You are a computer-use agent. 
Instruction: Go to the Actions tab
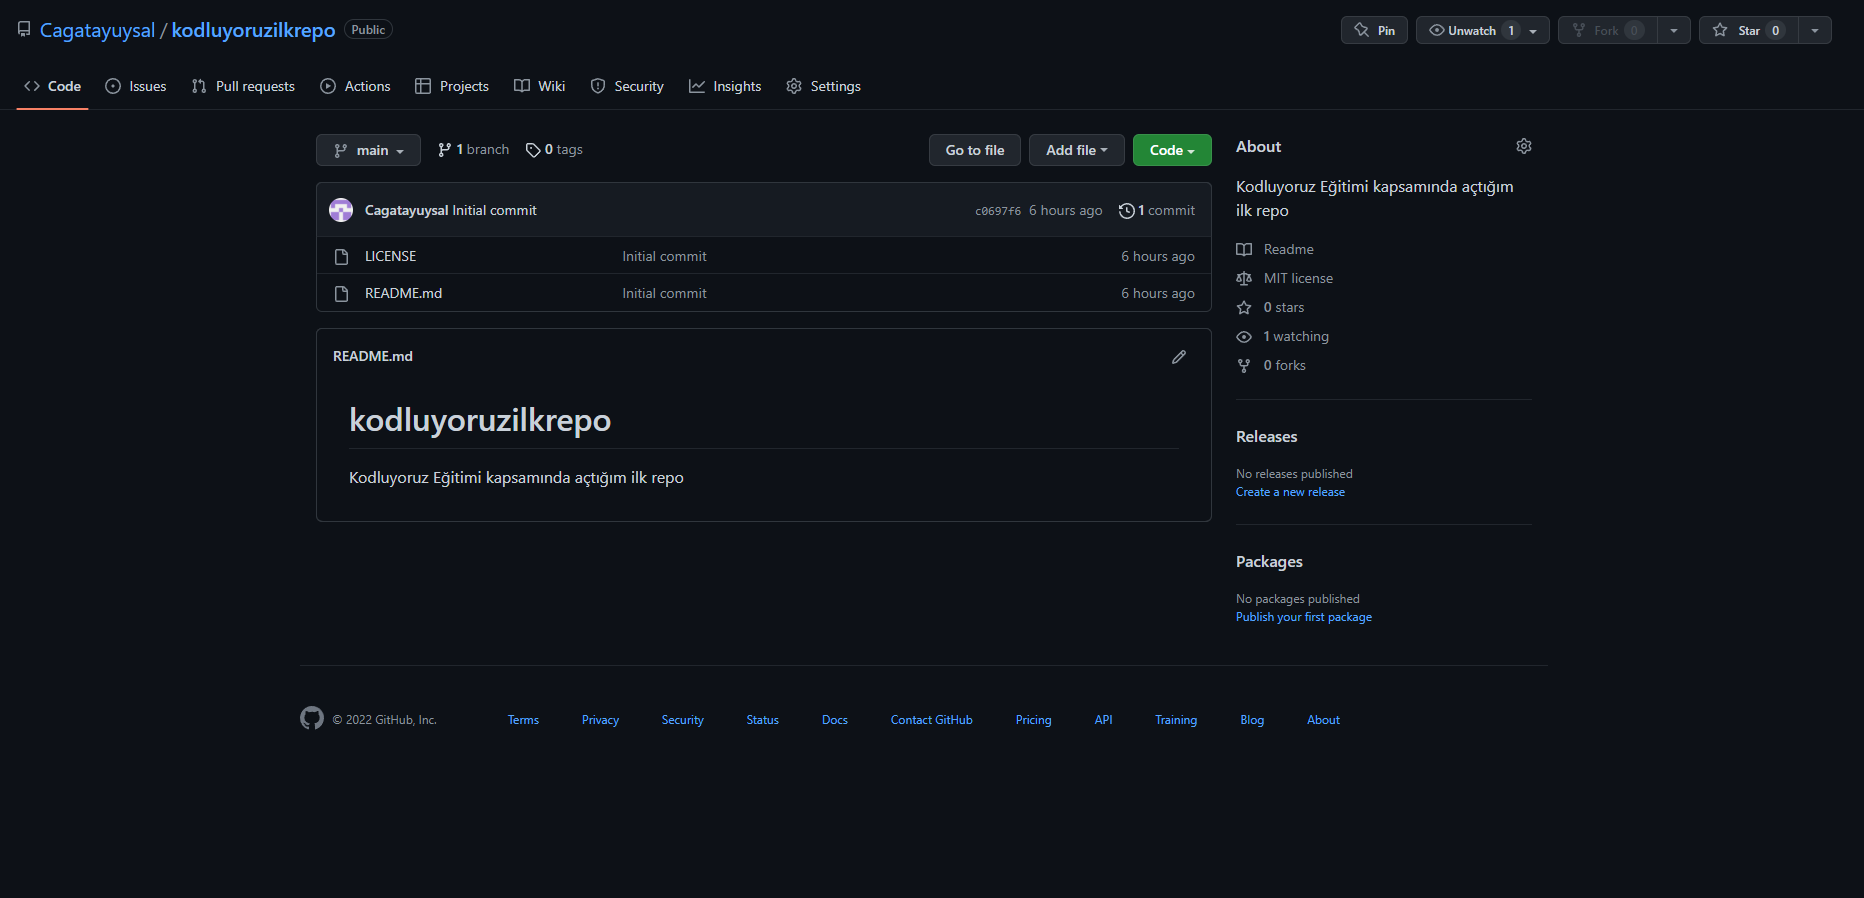point(355,86)
